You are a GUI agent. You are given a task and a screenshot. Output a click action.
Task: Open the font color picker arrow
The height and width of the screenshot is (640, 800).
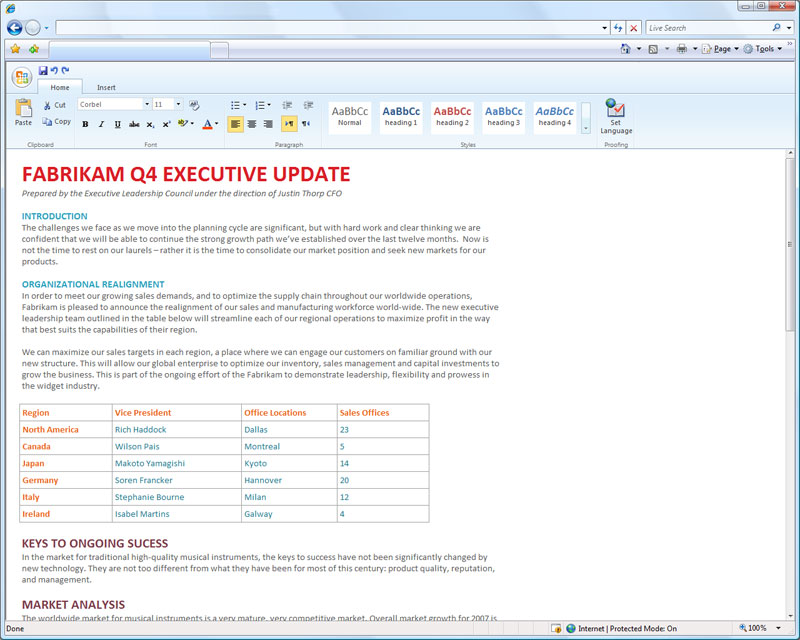217,125
